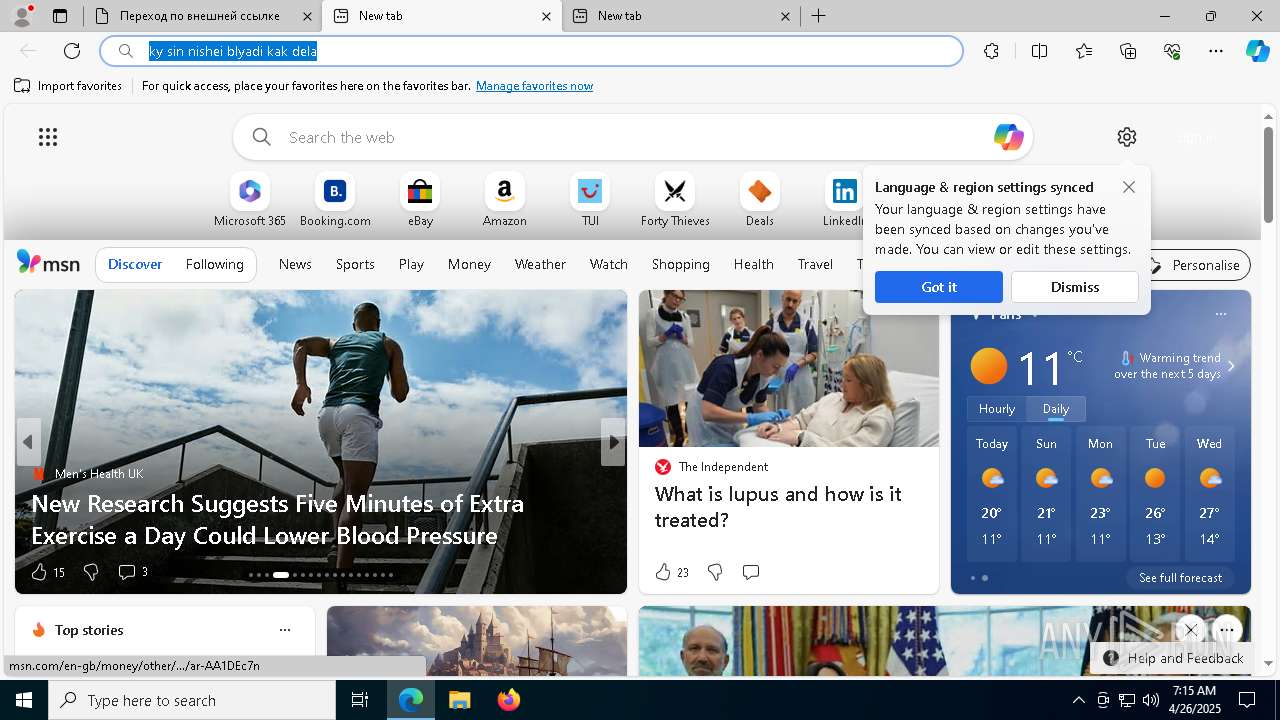Open weather card options menu

1220,314
